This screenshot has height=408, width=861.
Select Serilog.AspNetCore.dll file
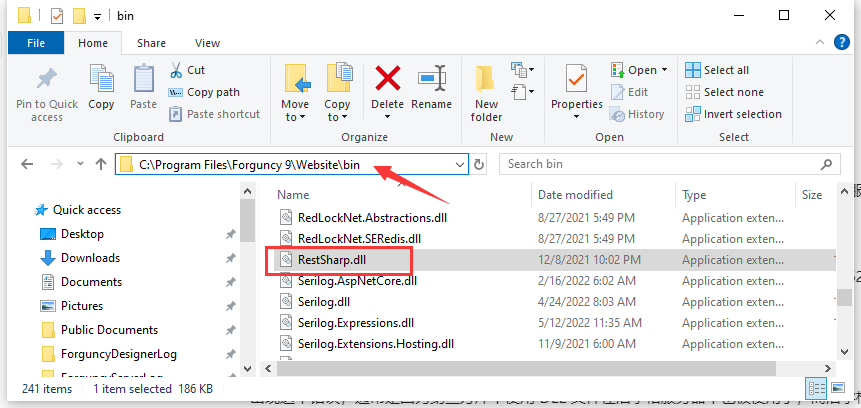coord(357,281)
